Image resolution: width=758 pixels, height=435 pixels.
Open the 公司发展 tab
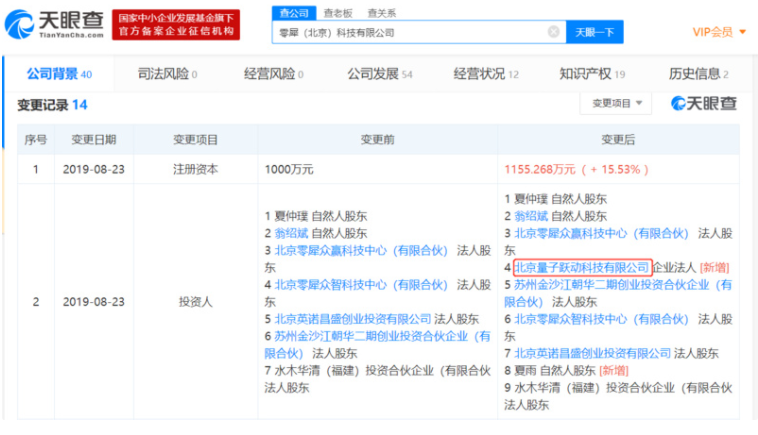379,74
